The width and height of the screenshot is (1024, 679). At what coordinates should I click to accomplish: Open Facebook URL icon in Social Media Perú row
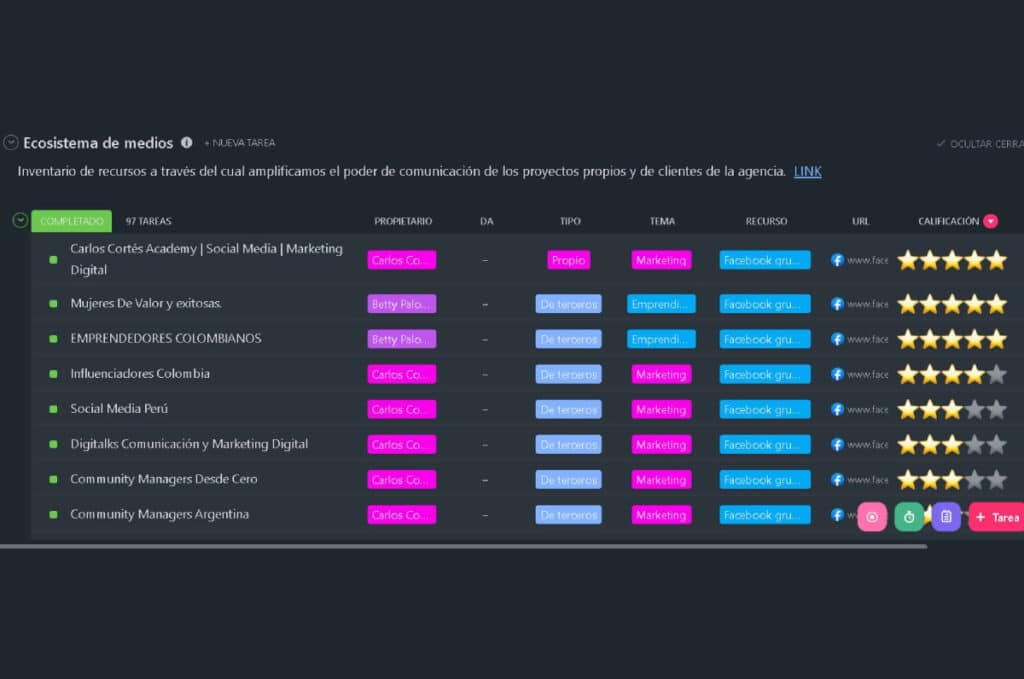point(837,409)
